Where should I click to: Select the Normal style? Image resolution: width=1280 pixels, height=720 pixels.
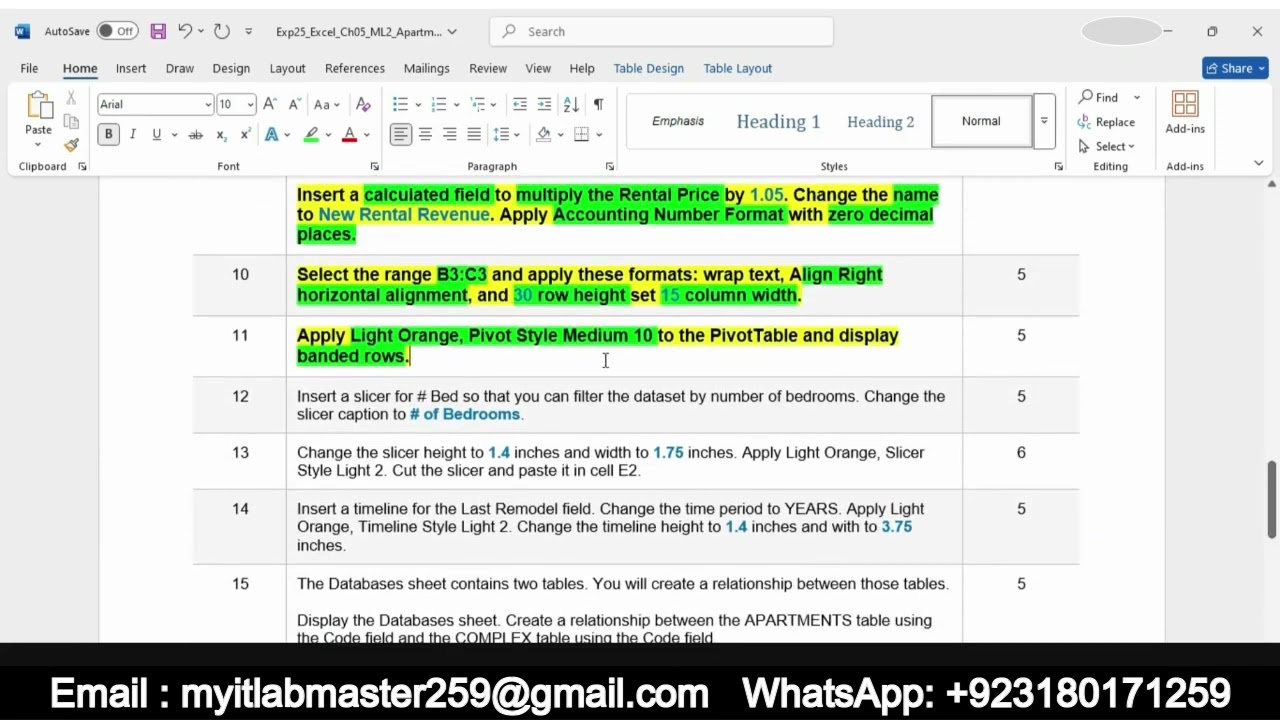(x=981, y=121)
